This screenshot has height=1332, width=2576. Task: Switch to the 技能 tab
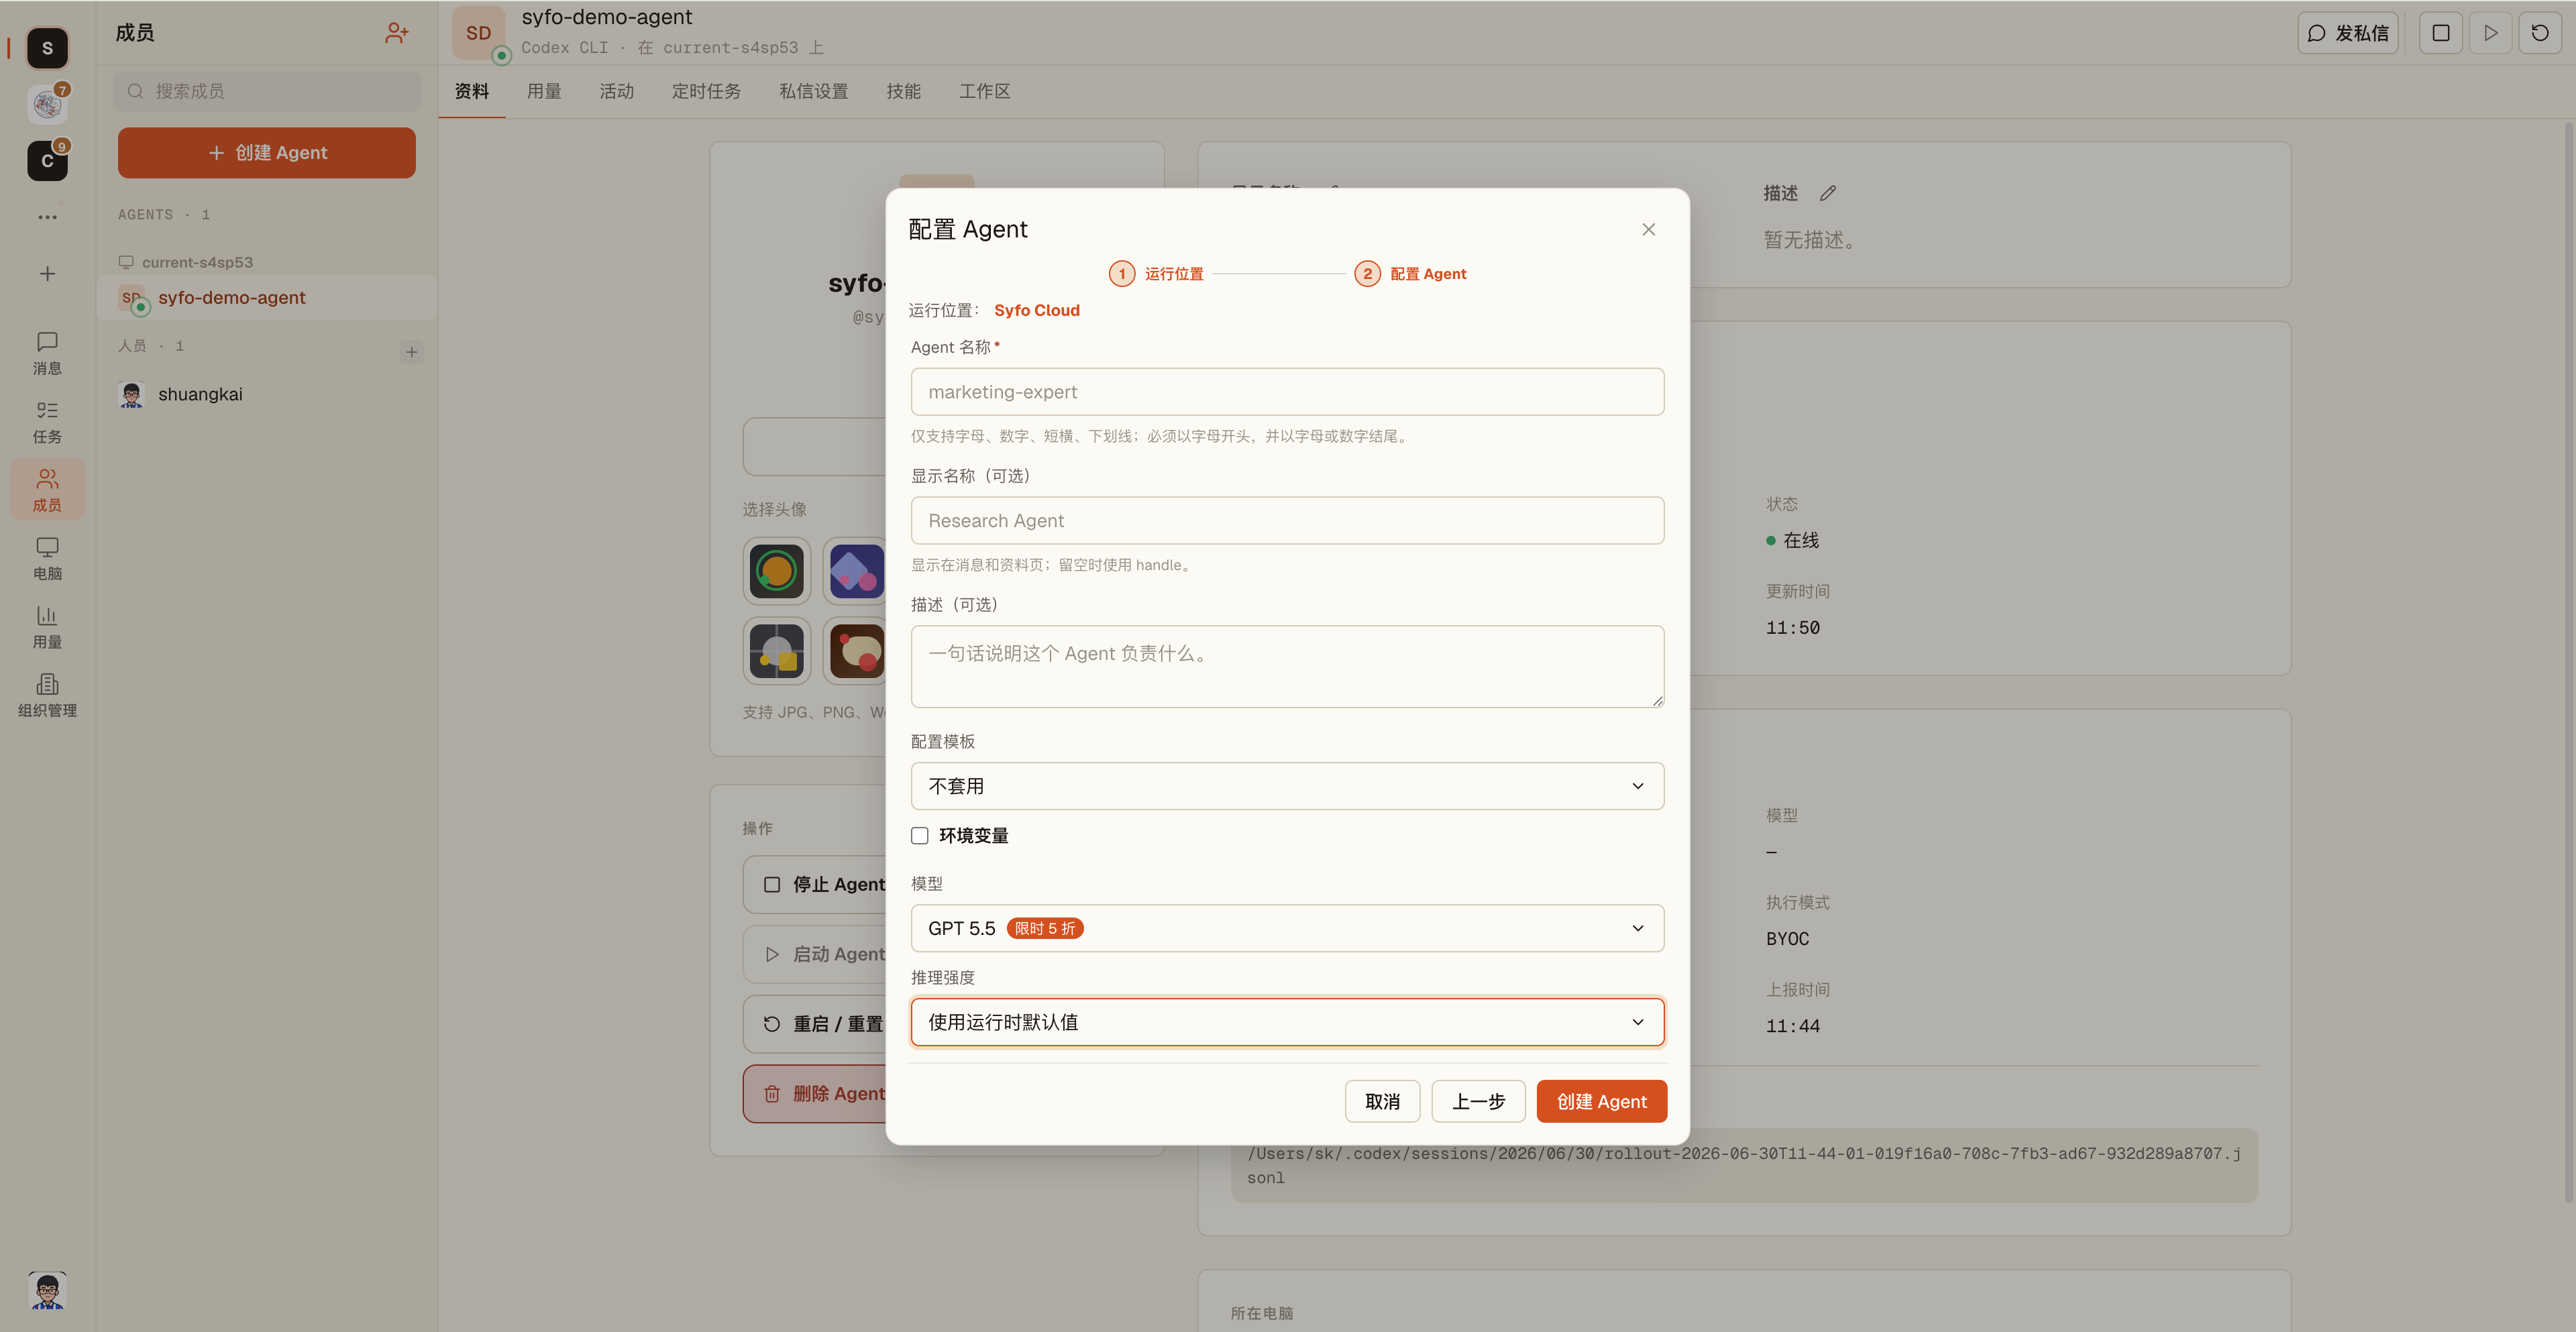(x=903, y=92)
